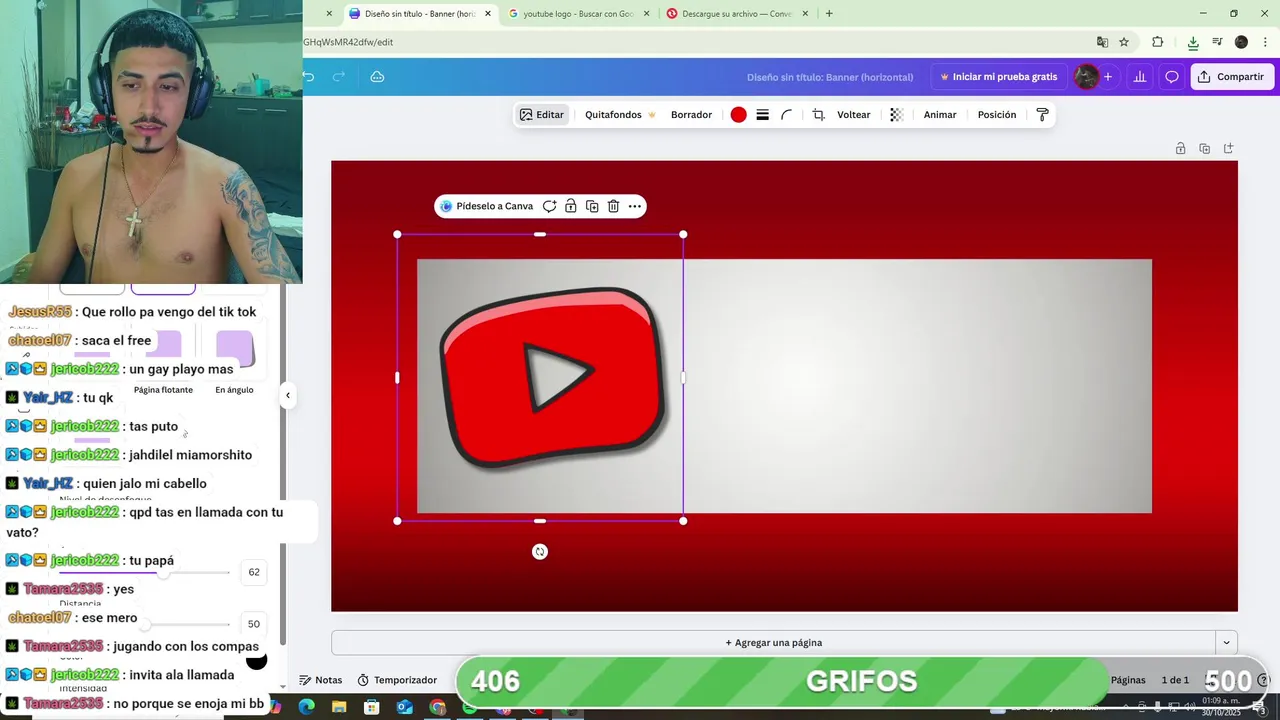The image size is (1280, 720).
Task: Click the design title field in header
Action: [x=830, y=77]
